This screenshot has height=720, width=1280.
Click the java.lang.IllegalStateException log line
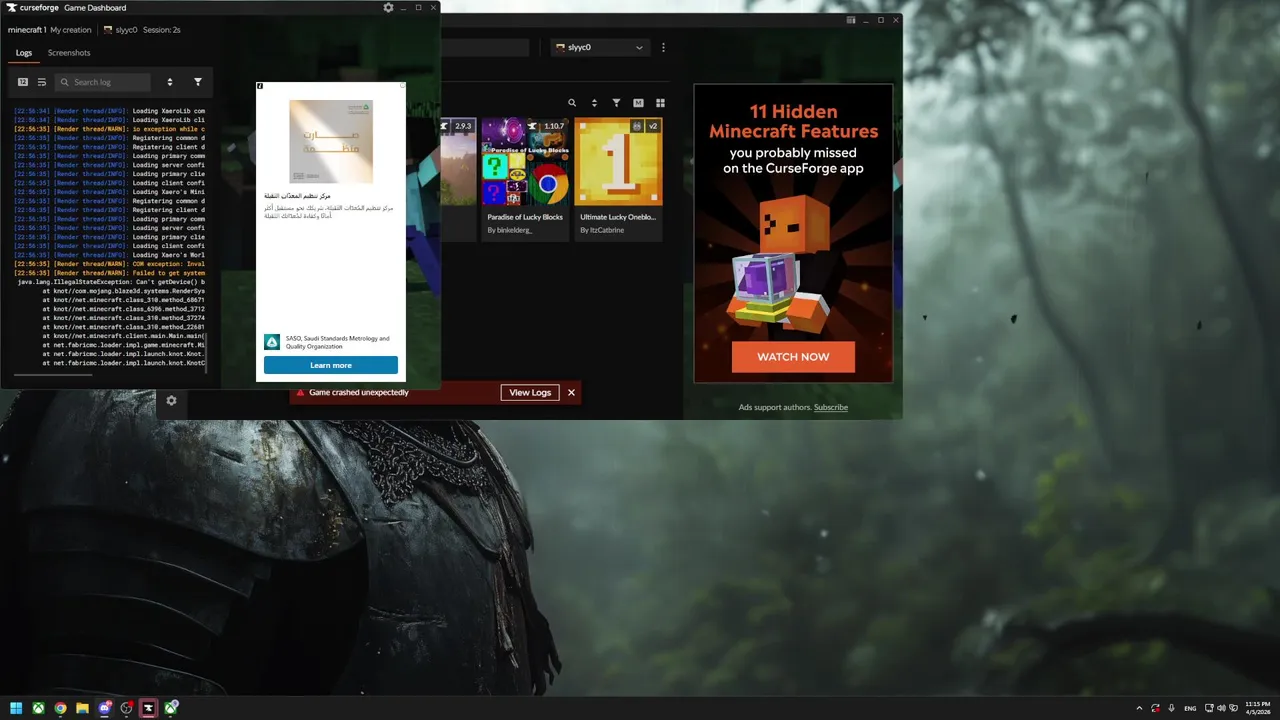[111, 282]
